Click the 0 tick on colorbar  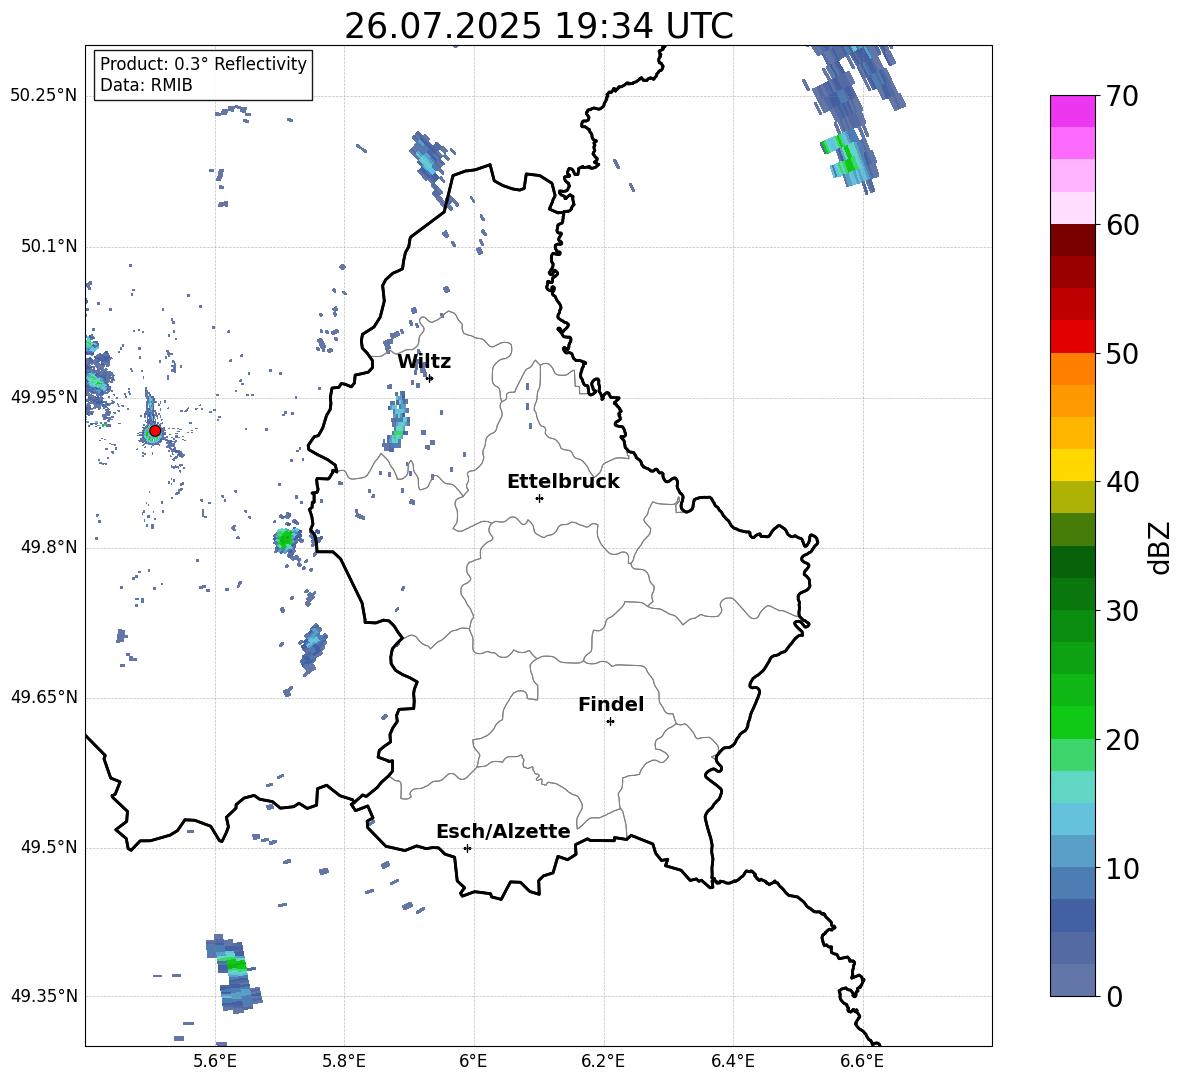pyautogui.click(x=1114, y=996)
